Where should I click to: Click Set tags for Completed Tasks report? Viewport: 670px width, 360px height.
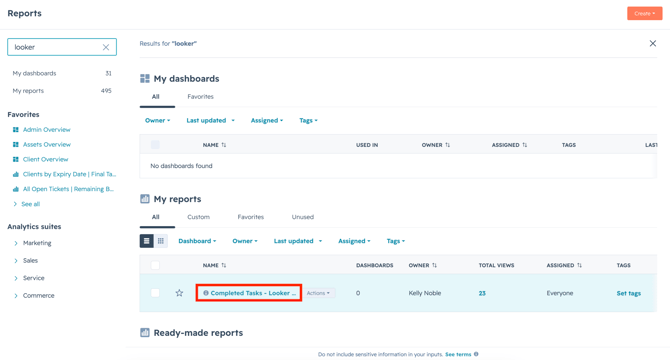[x=629, y=293]
